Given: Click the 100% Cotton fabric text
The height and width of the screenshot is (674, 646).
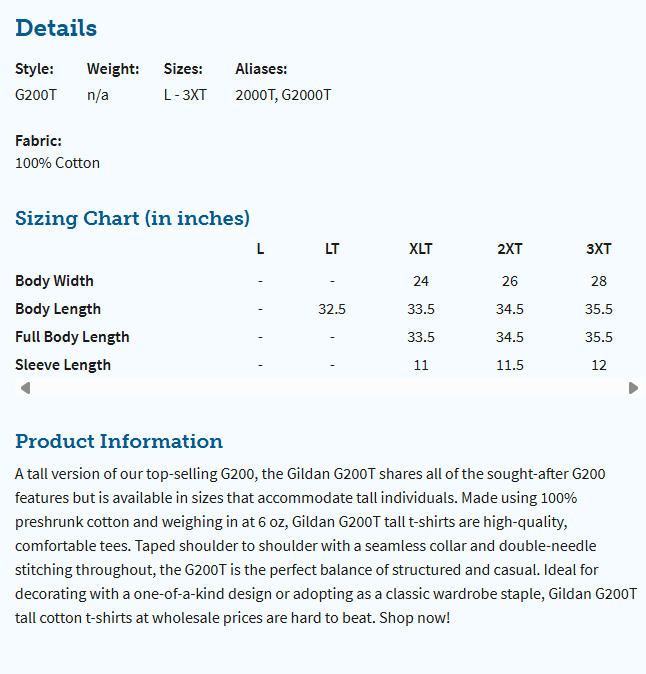Looking at the screenshot, I should coord(57,163).
